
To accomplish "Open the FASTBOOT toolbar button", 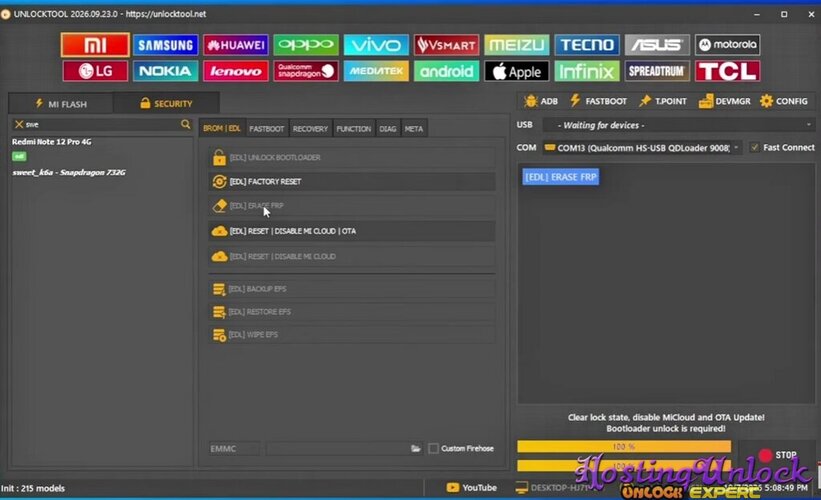I will pyautogui.click(x=598, y=101).
